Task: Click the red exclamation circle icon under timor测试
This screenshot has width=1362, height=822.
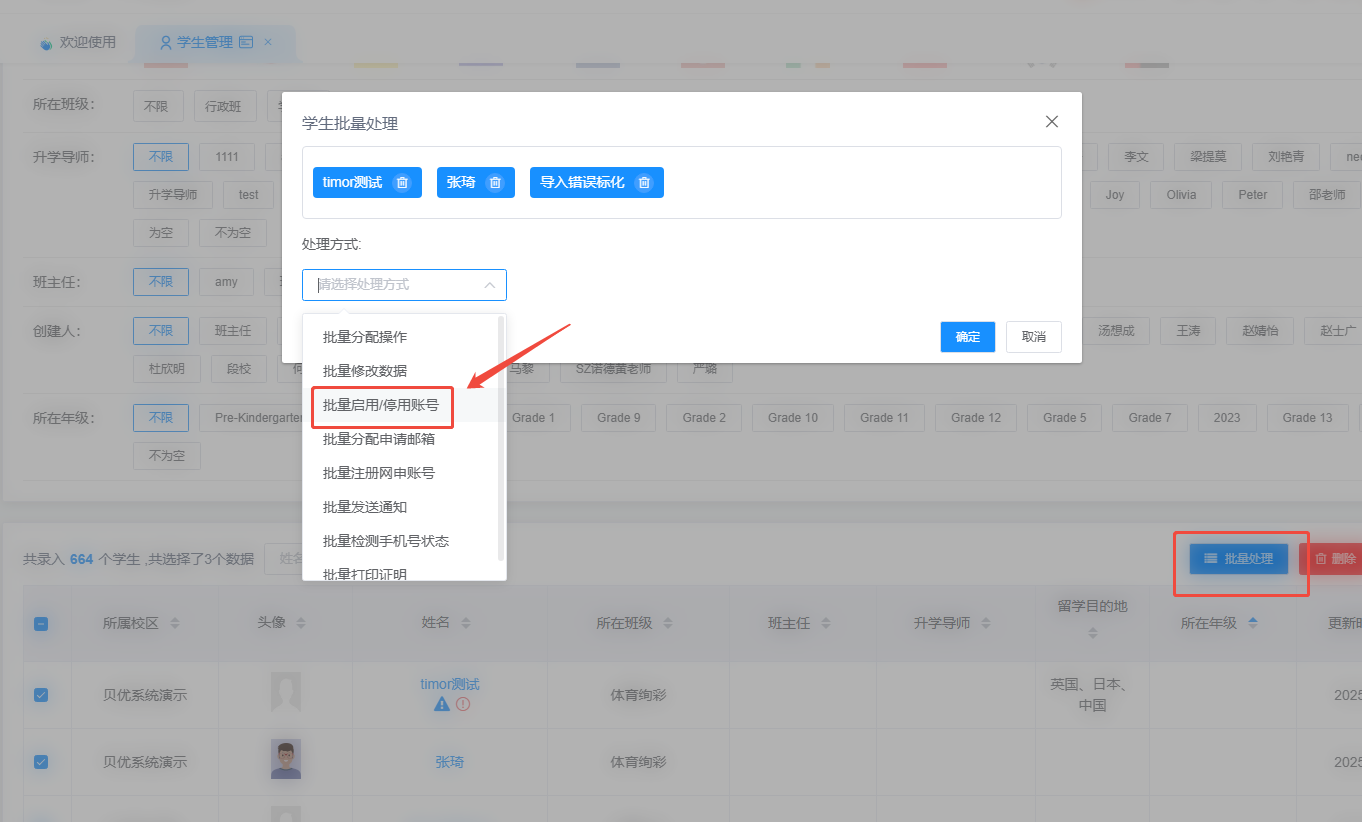Action: (463, 704)
